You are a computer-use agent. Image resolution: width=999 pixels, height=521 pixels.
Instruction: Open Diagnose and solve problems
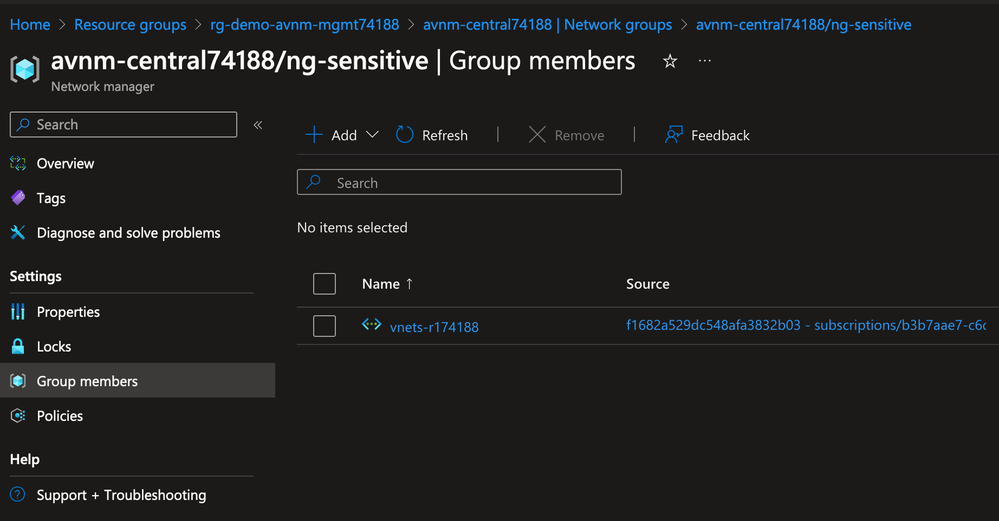click(x=128, y=233)
